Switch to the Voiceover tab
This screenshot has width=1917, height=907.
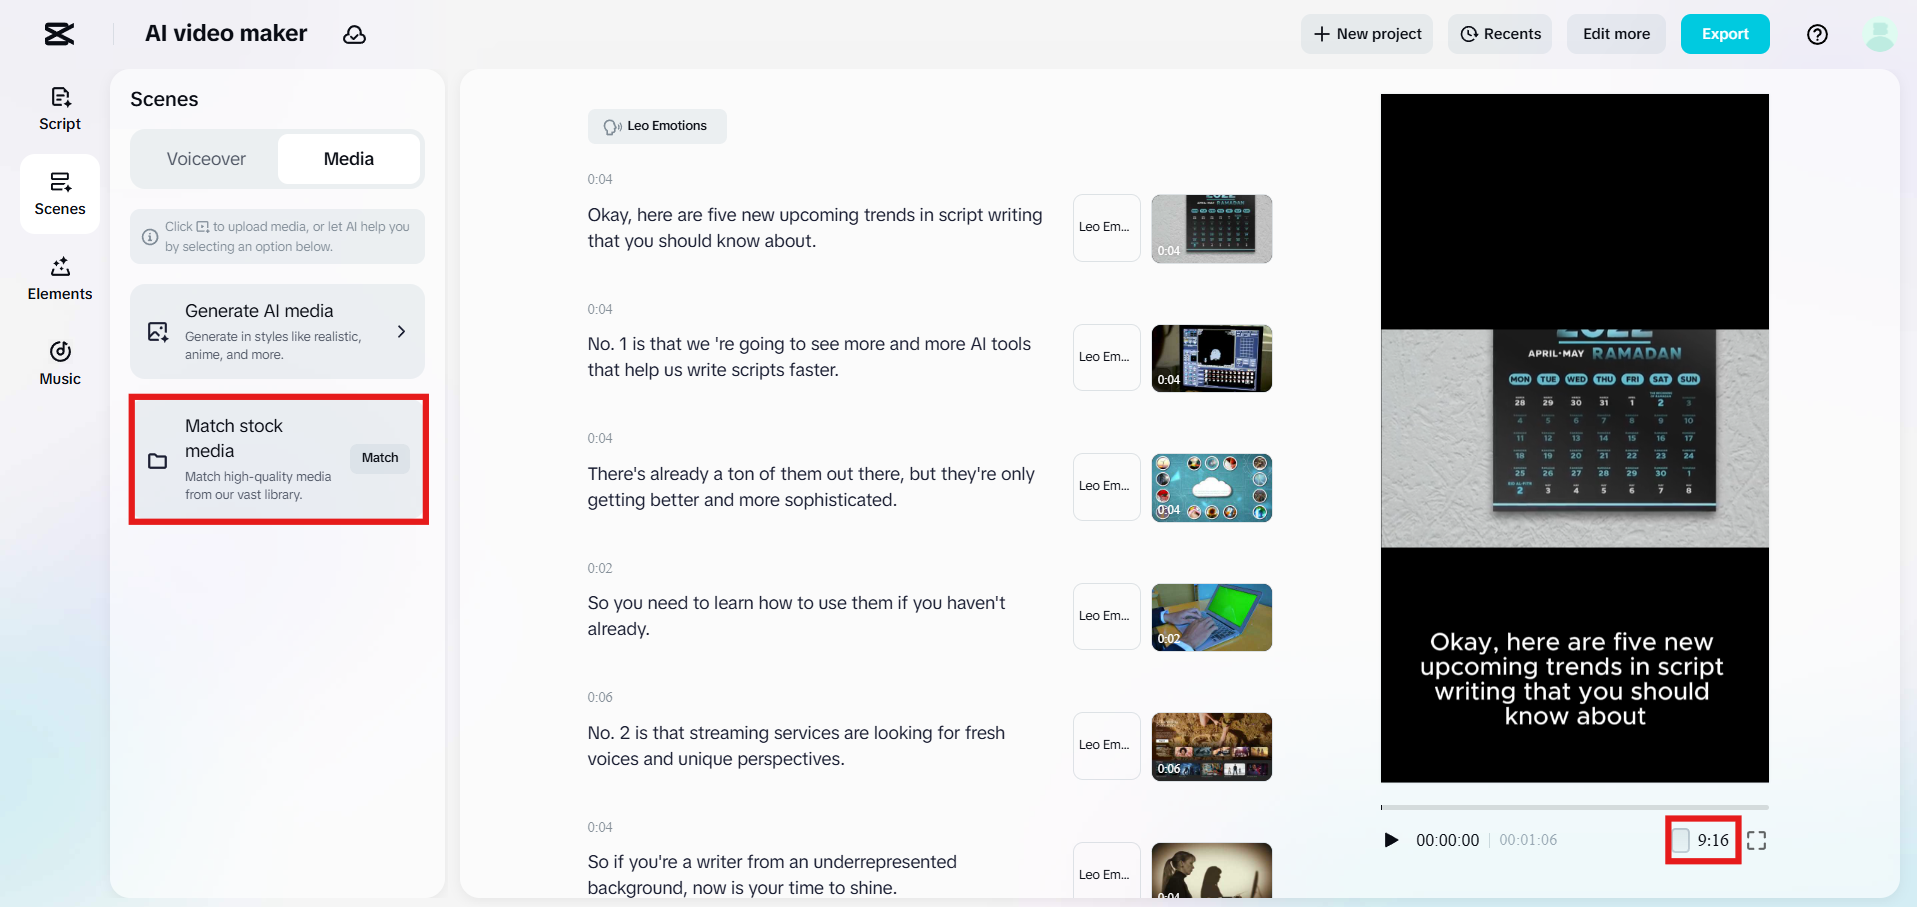click(x=206, y=159)
